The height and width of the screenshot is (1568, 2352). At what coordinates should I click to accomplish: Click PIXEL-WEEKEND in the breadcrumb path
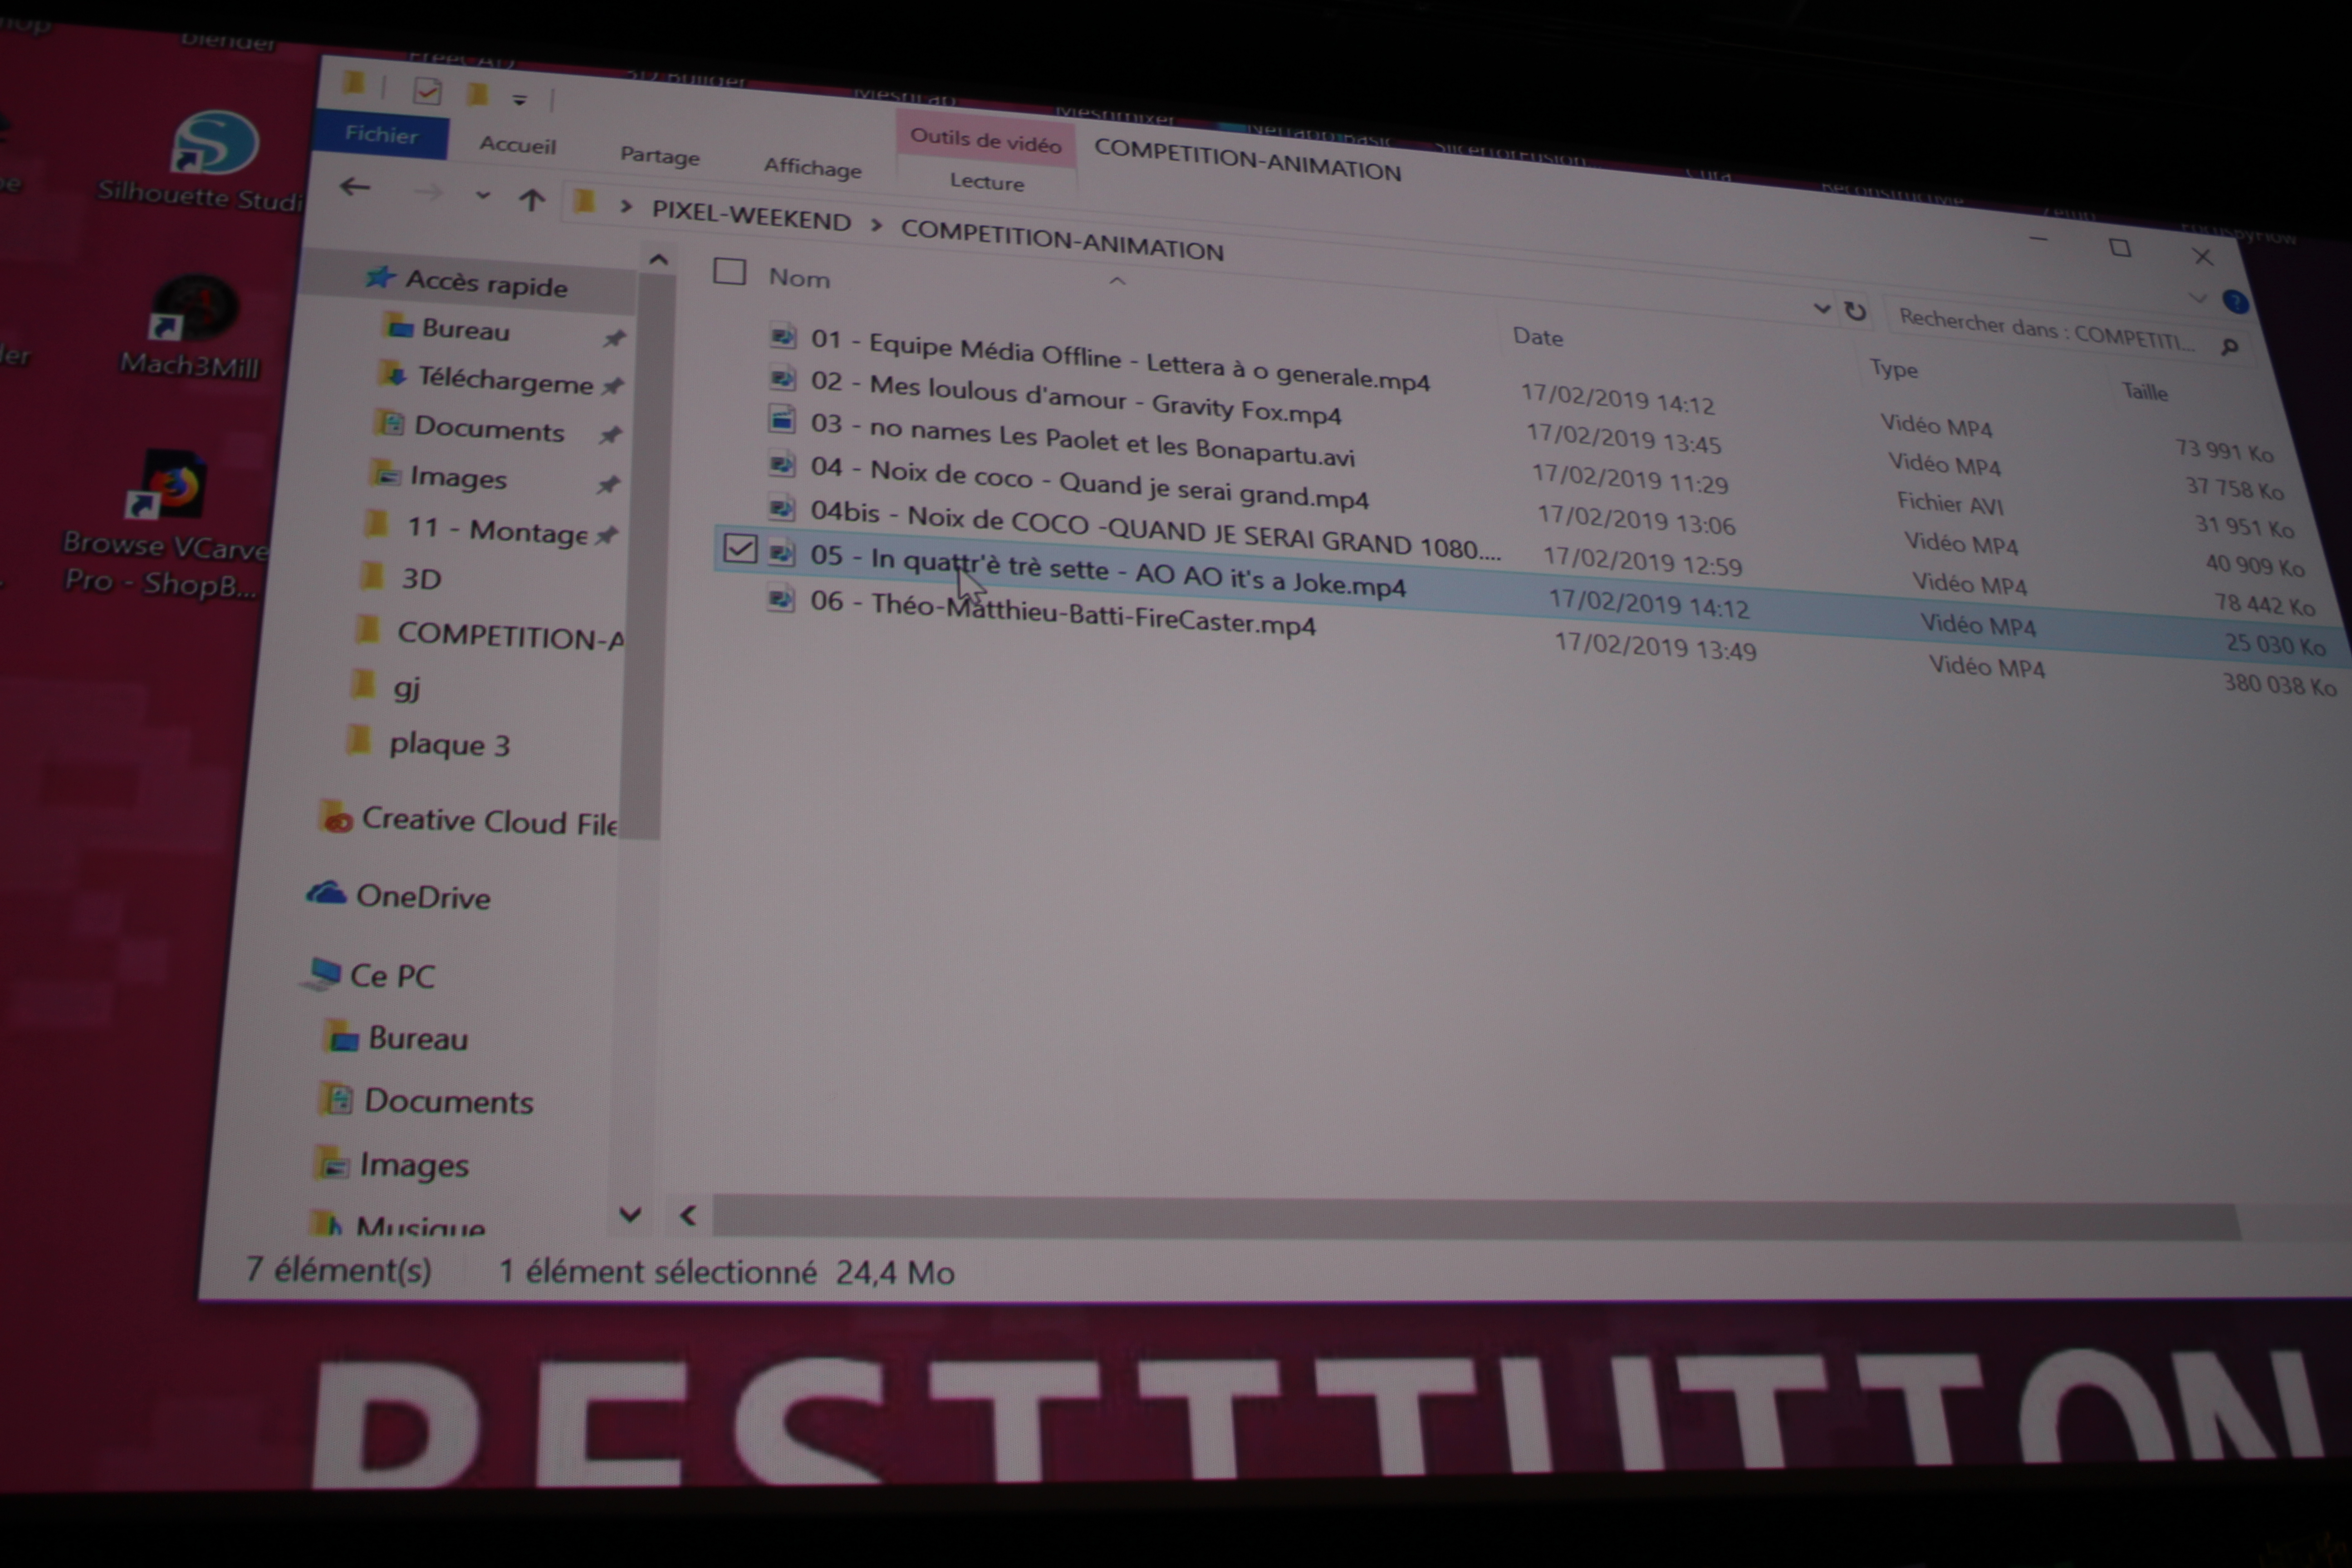click(x=751, y=217)
